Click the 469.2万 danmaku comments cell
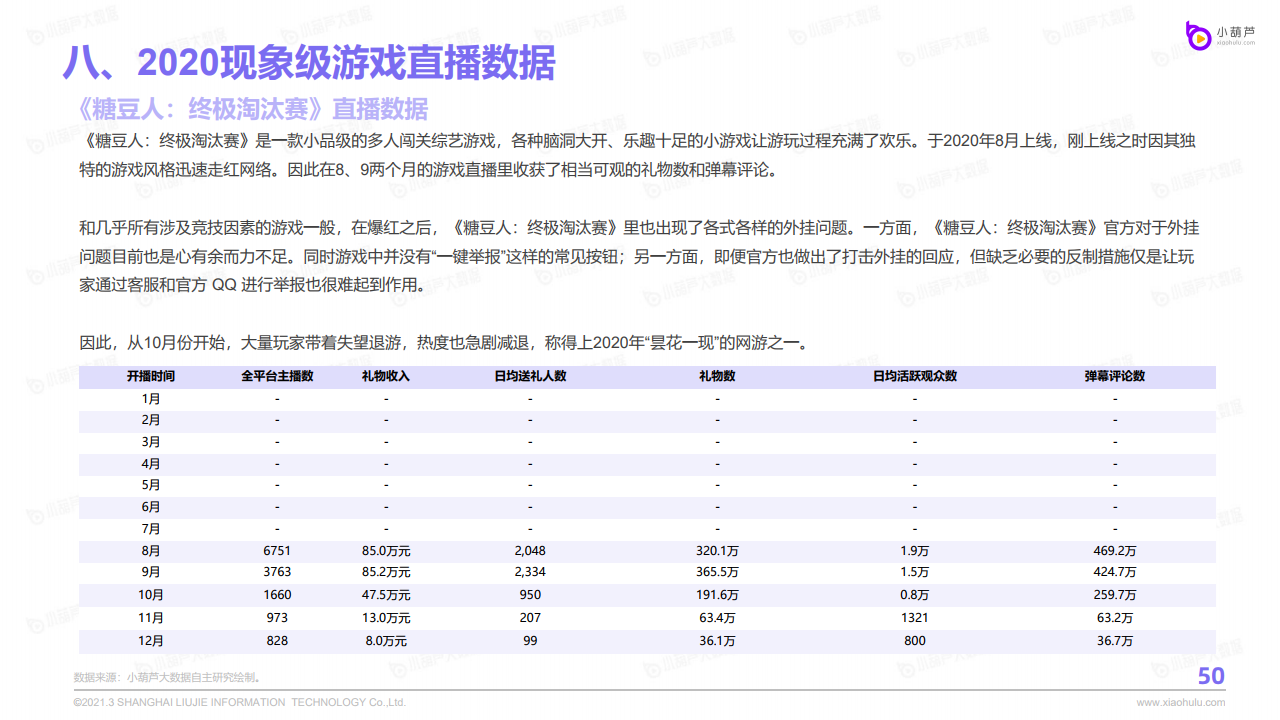Screen dimensions: 1280x720 click(1115, 551)
